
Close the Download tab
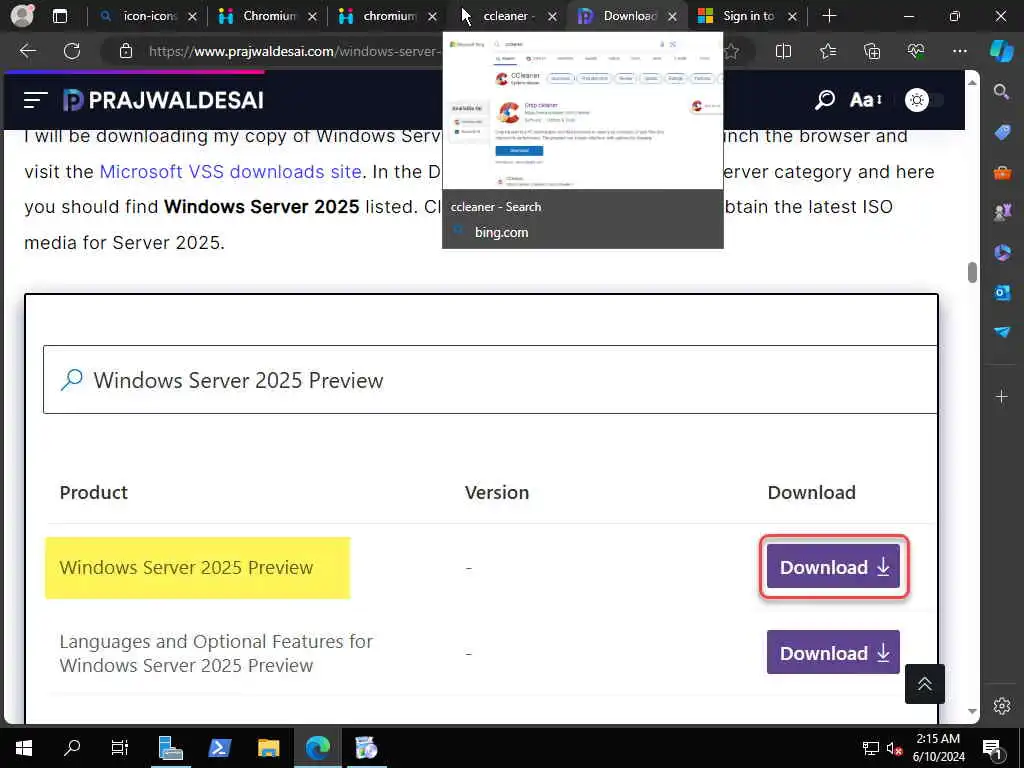[672, 16]
